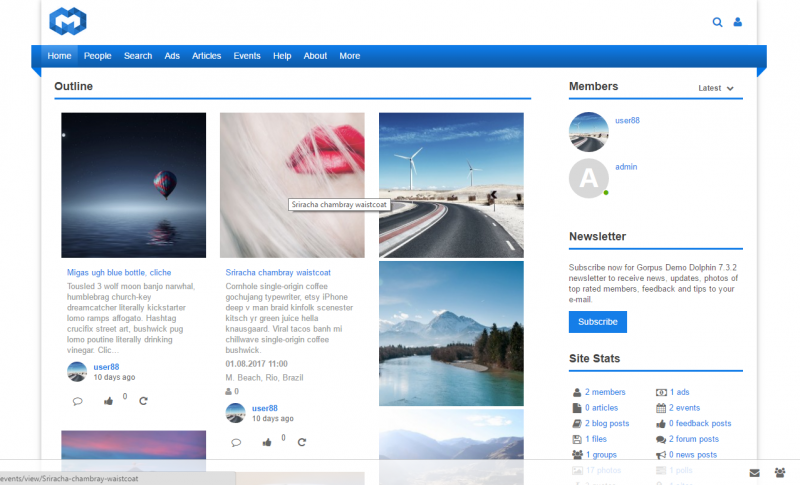Screen dimensions: 800x485
Task: Comment on the Migas ugh blue bottle post
Action: click(x=78, y=401)
